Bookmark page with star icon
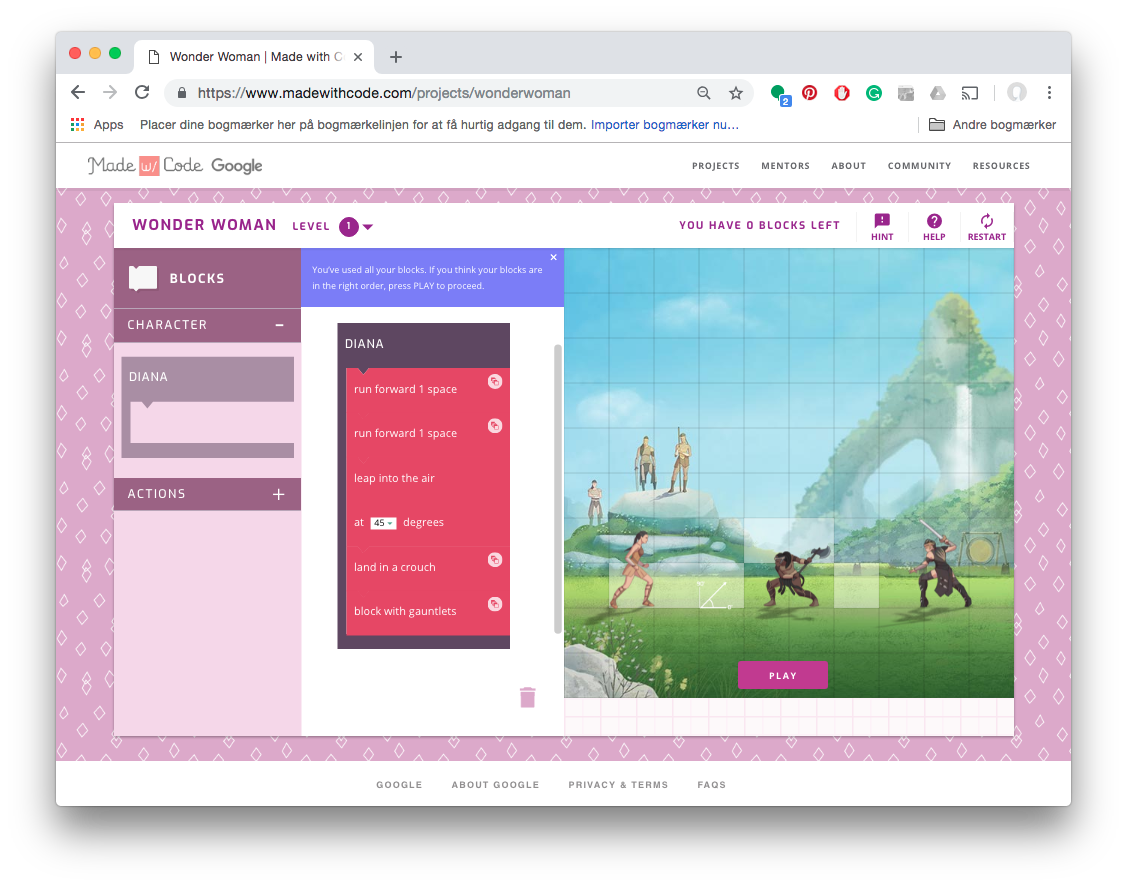Viewport: 1127px width, 886px height. (x=735, y=93)
